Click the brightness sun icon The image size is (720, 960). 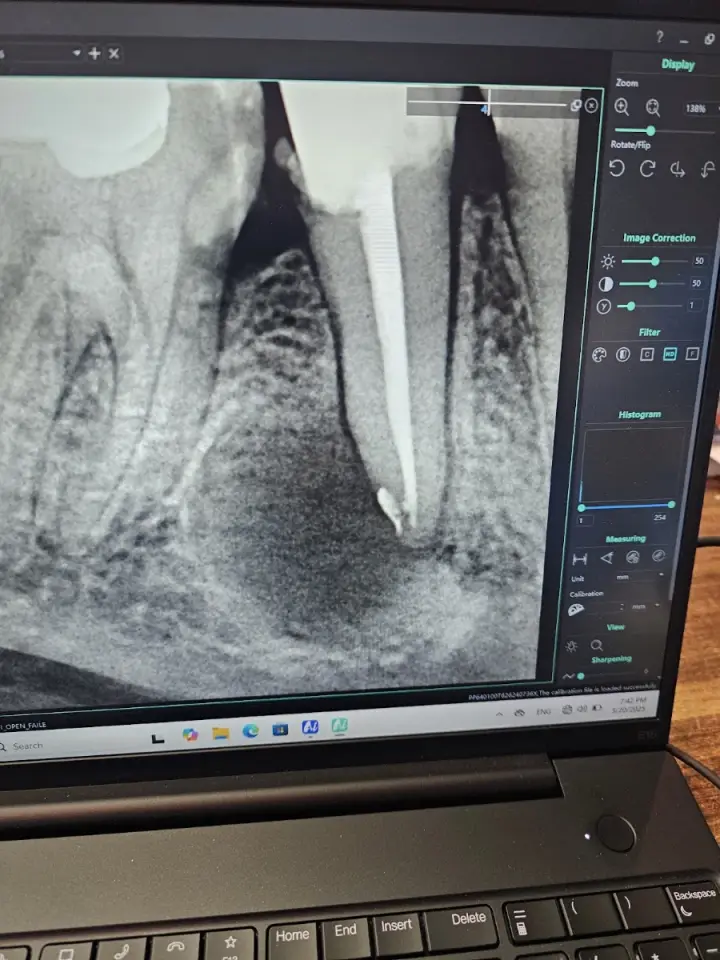pos(607,261)
